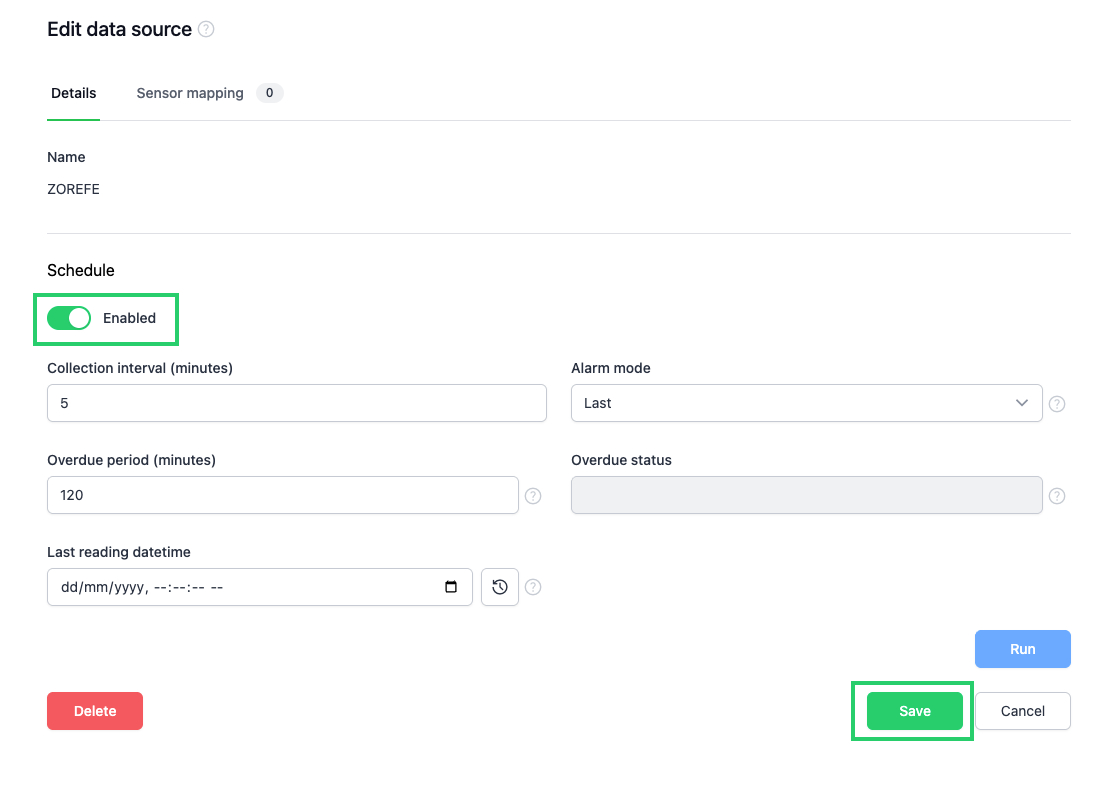1105x790 pixels.
Task: Click the help icon beside Alarm mode
Action: [x=1057, y=403]
